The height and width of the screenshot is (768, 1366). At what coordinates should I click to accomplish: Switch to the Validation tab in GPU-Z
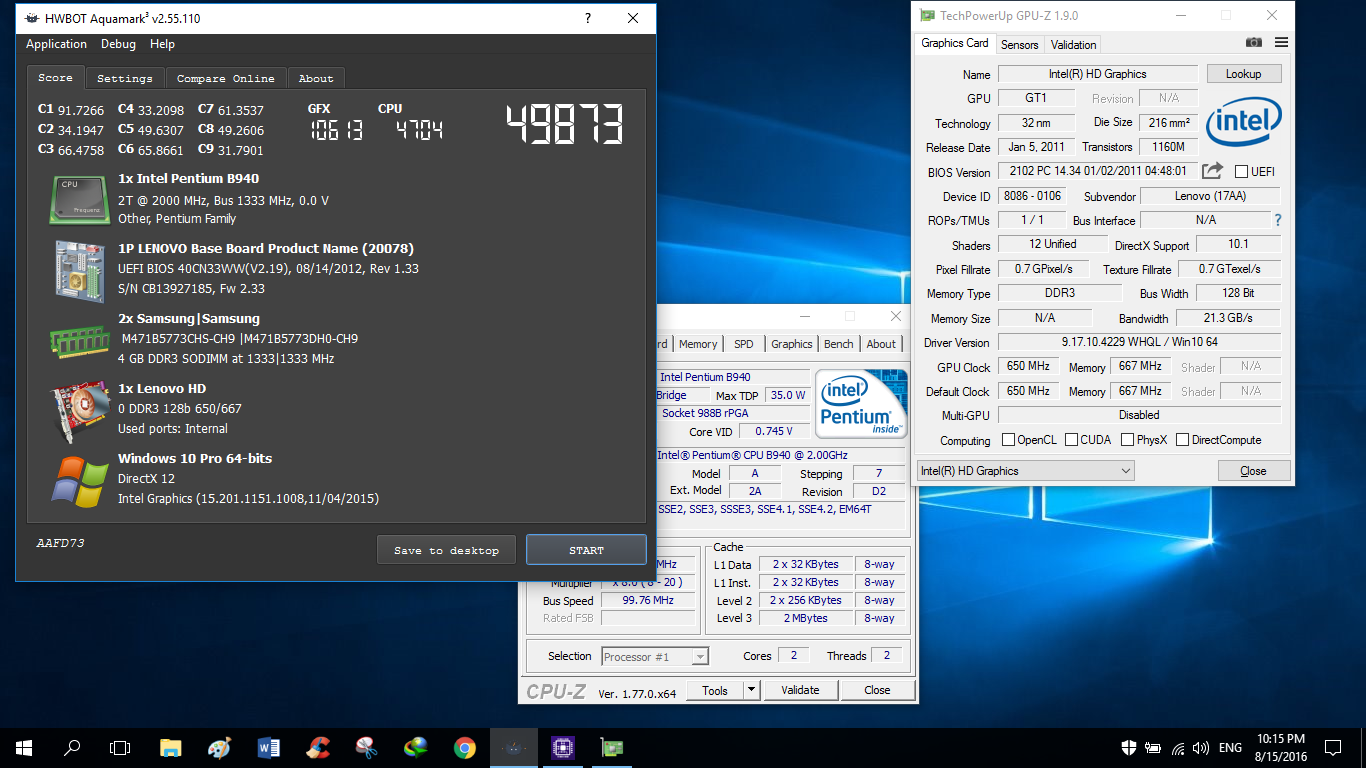pyautogui.click(x=1074, y=45)
